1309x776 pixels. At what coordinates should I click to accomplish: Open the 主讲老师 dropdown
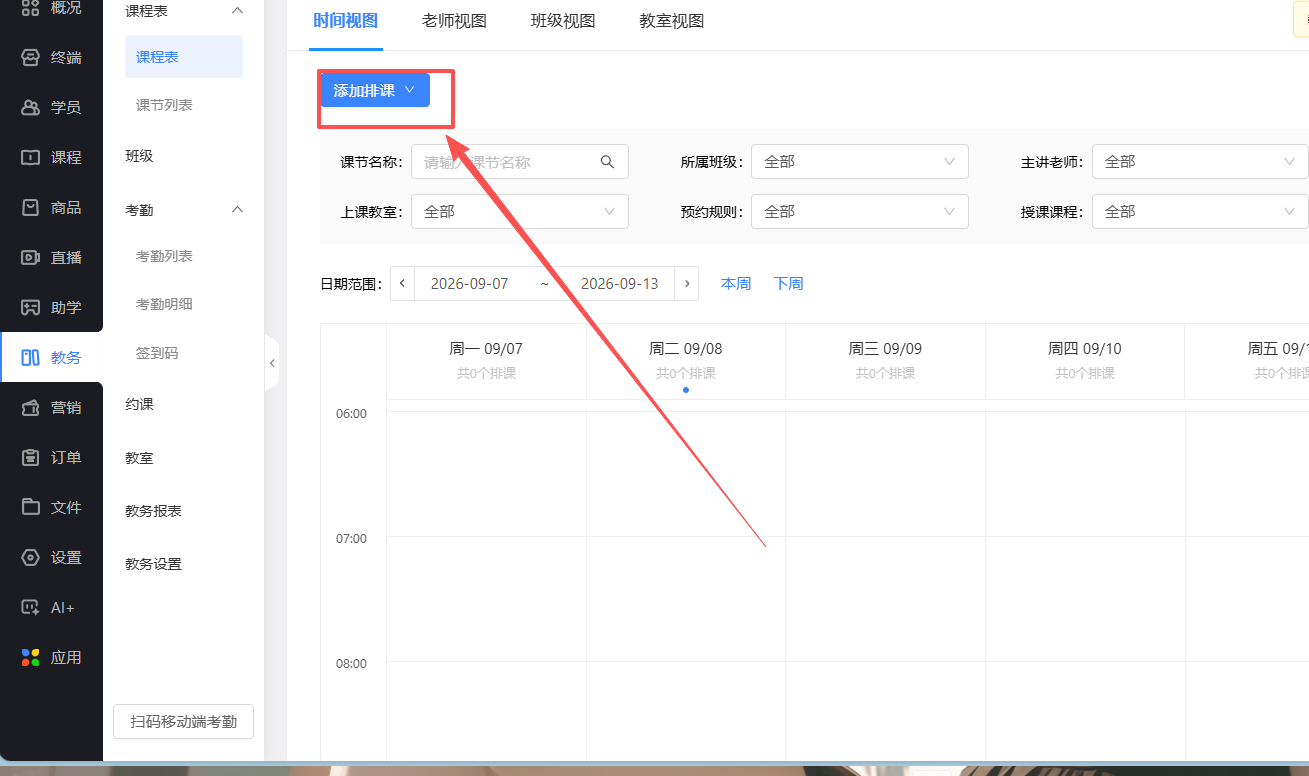pos(1200,162)
